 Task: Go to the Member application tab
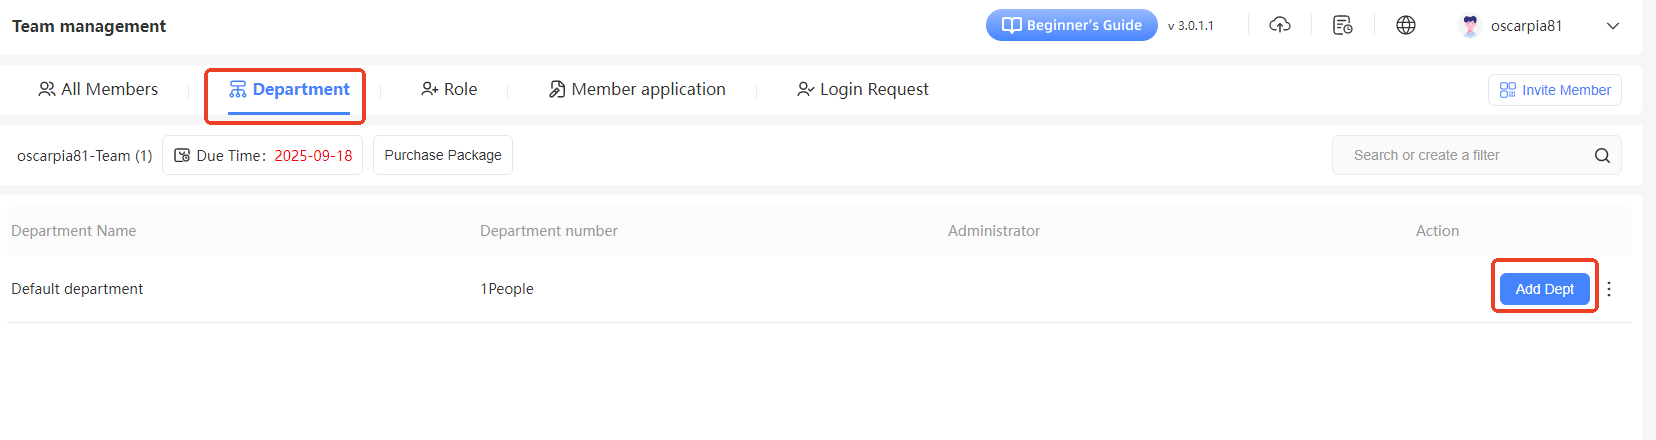pos(637,89)
